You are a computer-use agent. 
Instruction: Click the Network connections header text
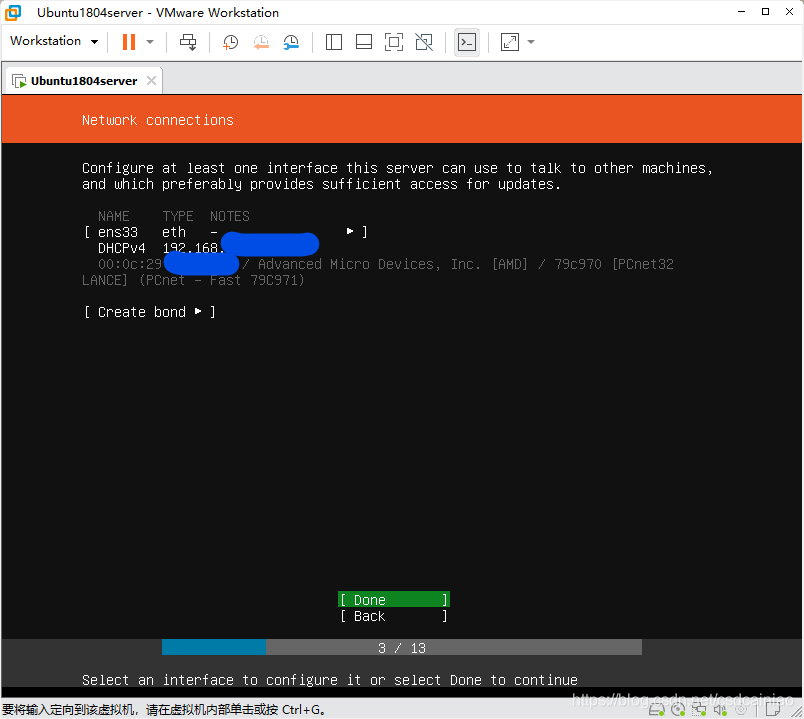157,120
